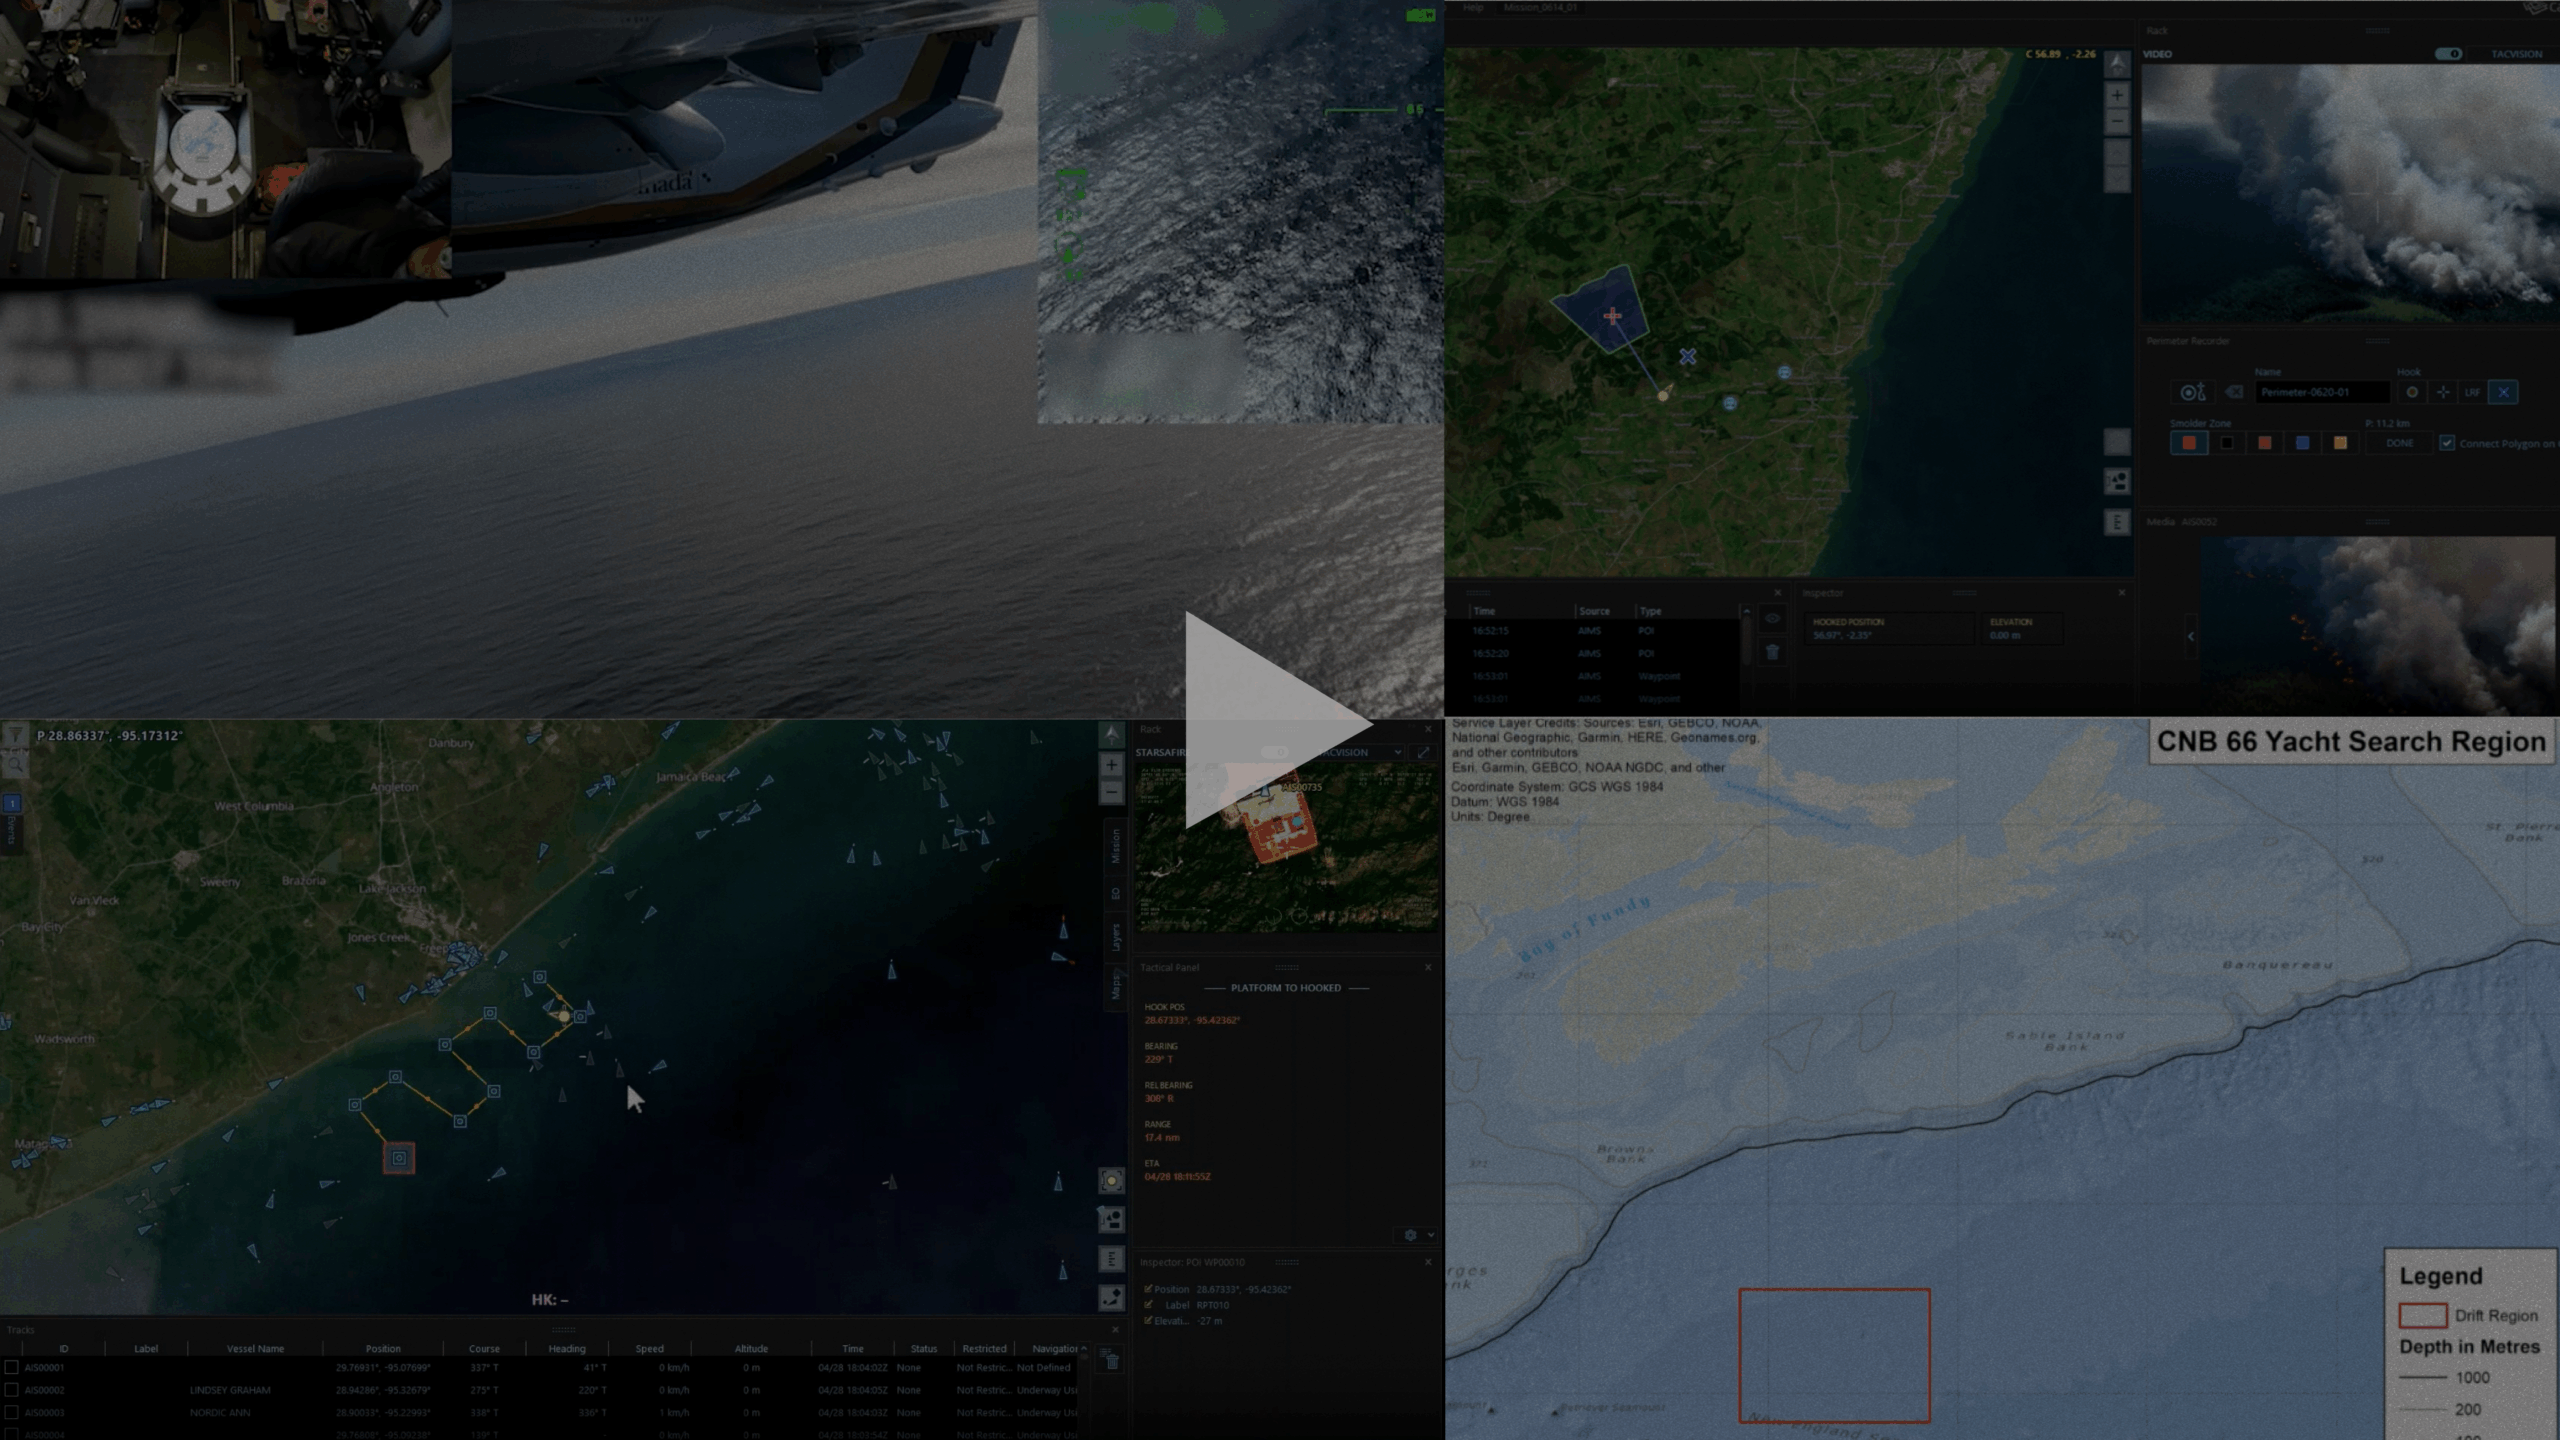Open the Help menu
This screenshot has height=1440, width=2560.
1473,8
